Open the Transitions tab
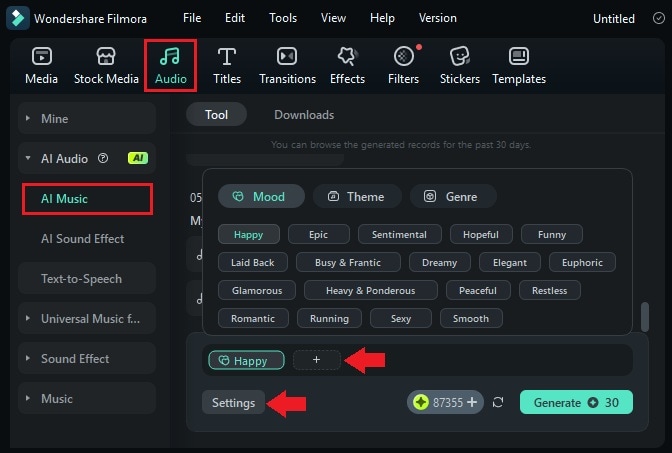The width and height of the screenshot is (672, 453). (x=287, y=66)
